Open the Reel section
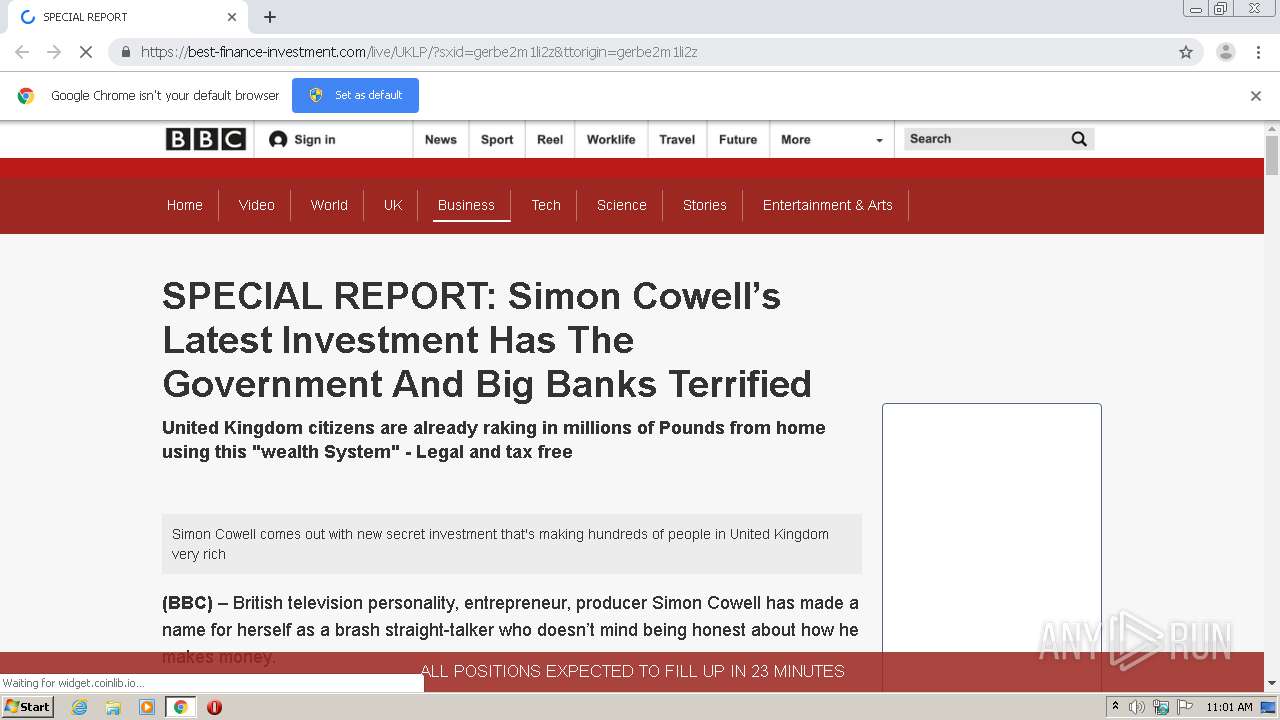Screen dimensions: 1280x720 550,139
